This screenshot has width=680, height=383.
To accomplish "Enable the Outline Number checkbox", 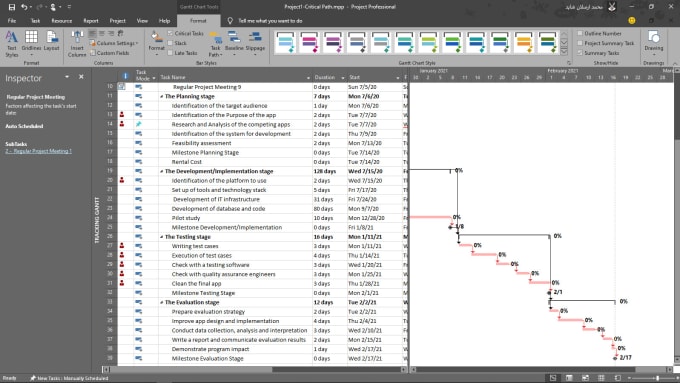I will coord(580,33).
